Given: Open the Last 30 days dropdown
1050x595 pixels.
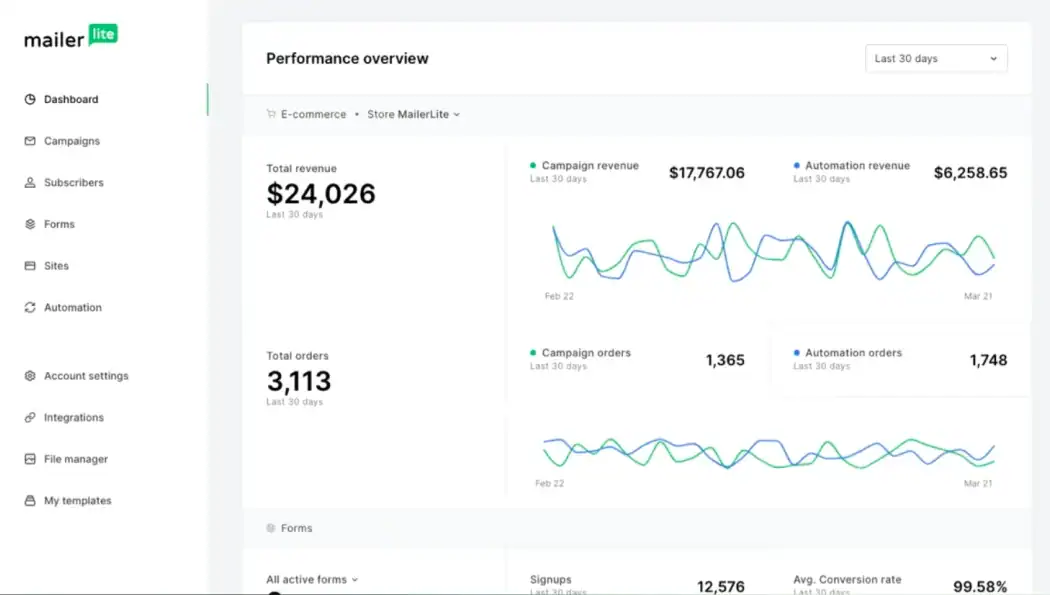Looking at the screenshot, I should click(935, 58).
